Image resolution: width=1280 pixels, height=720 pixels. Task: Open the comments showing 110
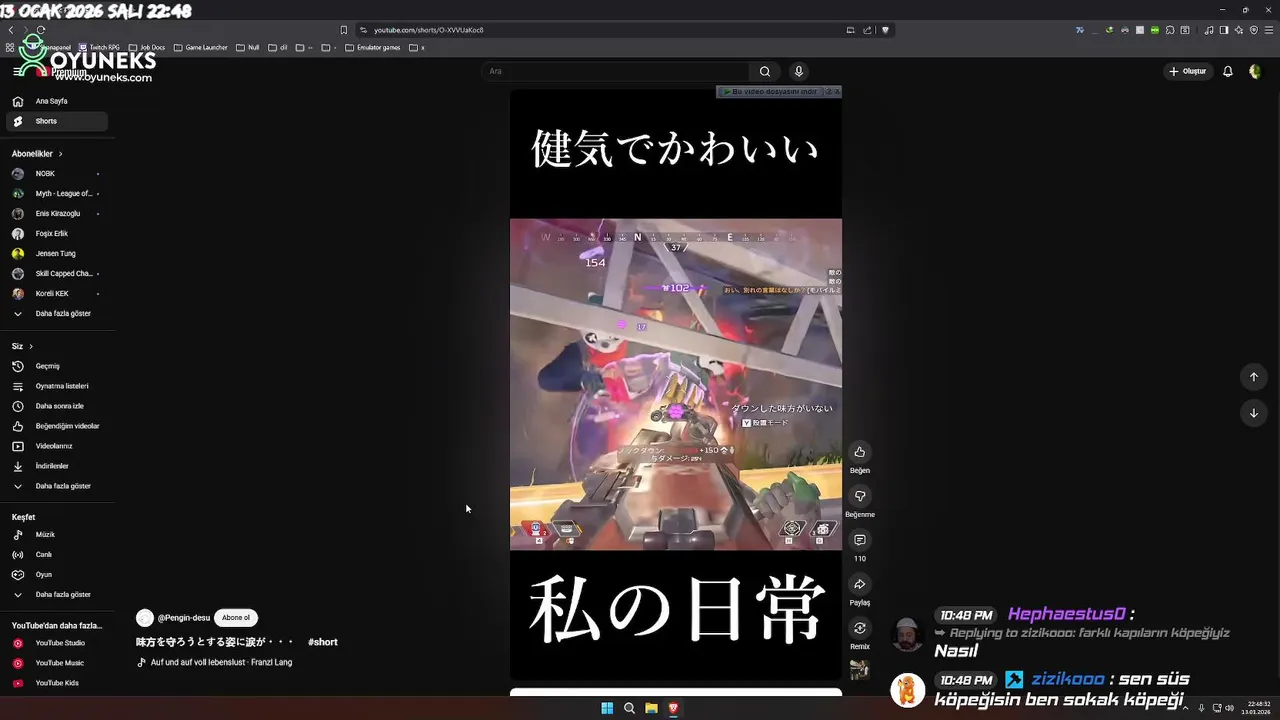coord(860,540)
